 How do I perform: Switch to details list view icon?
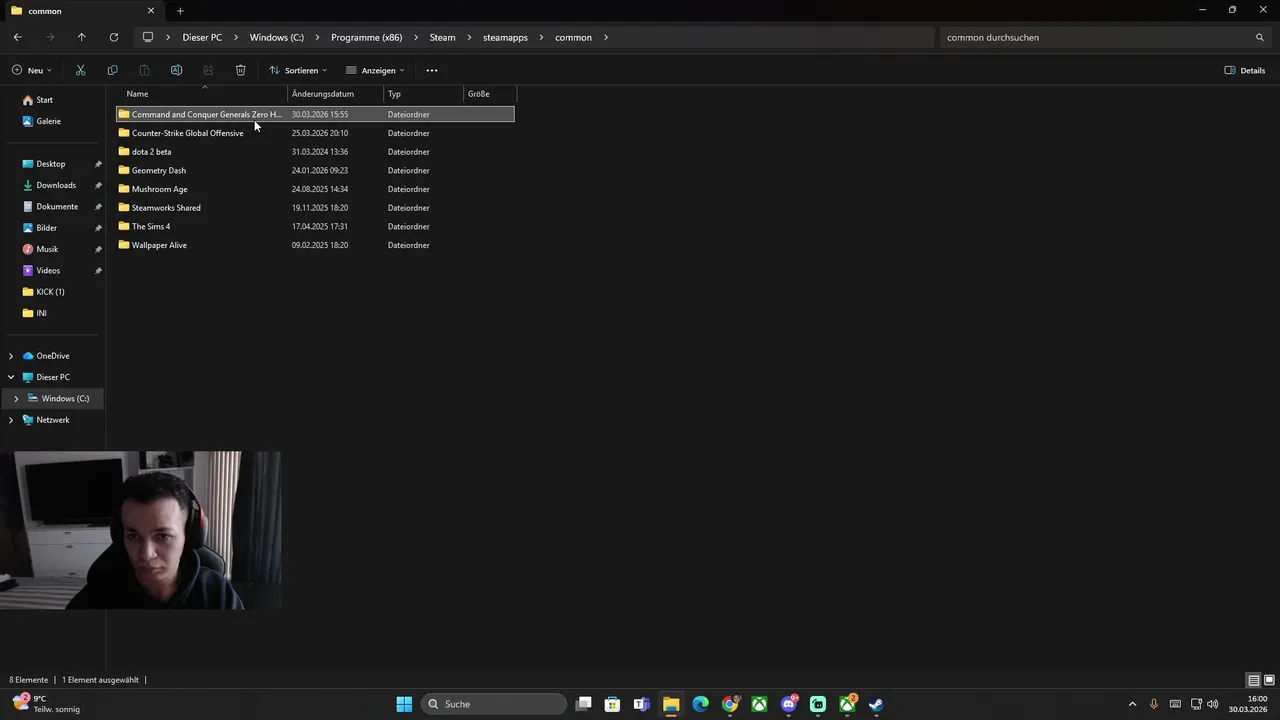[1253, 680]
